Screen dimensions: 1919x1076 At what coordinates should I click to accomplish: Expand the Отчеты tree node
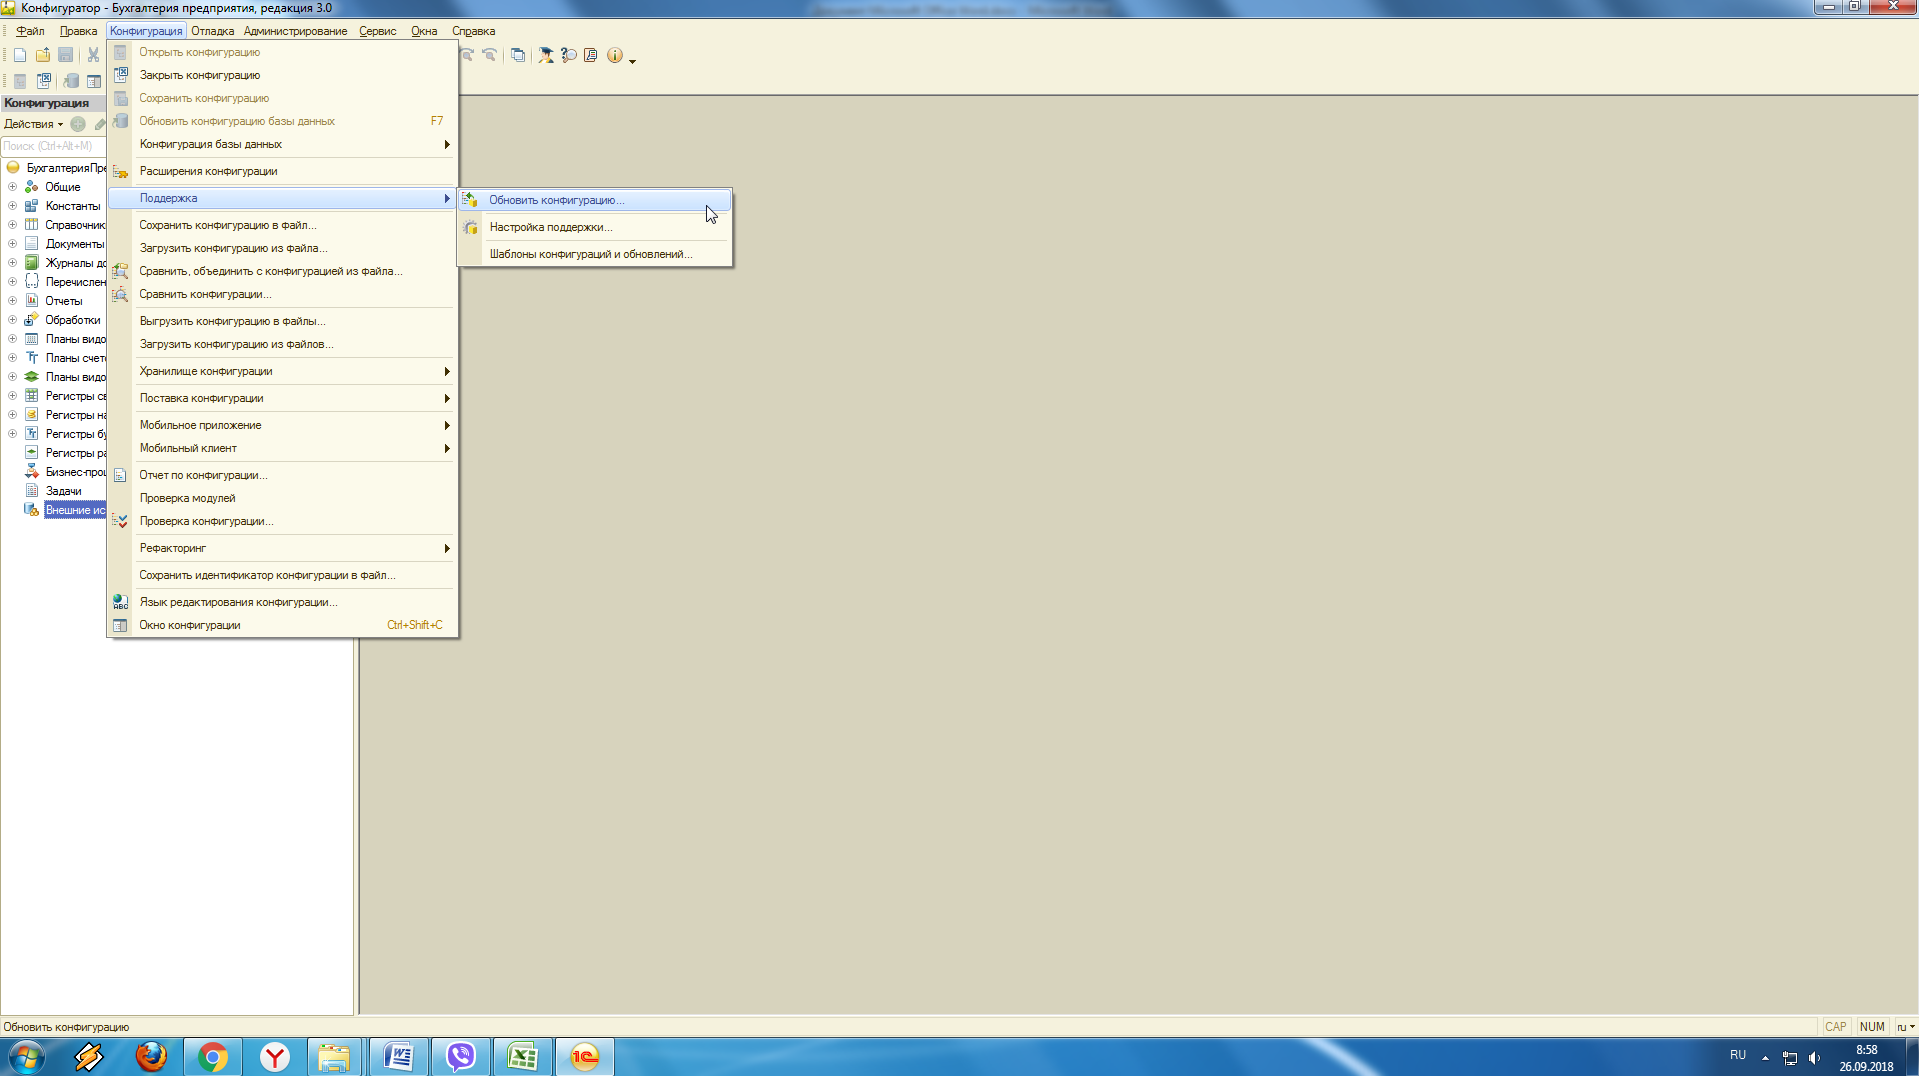pos(12,301)
